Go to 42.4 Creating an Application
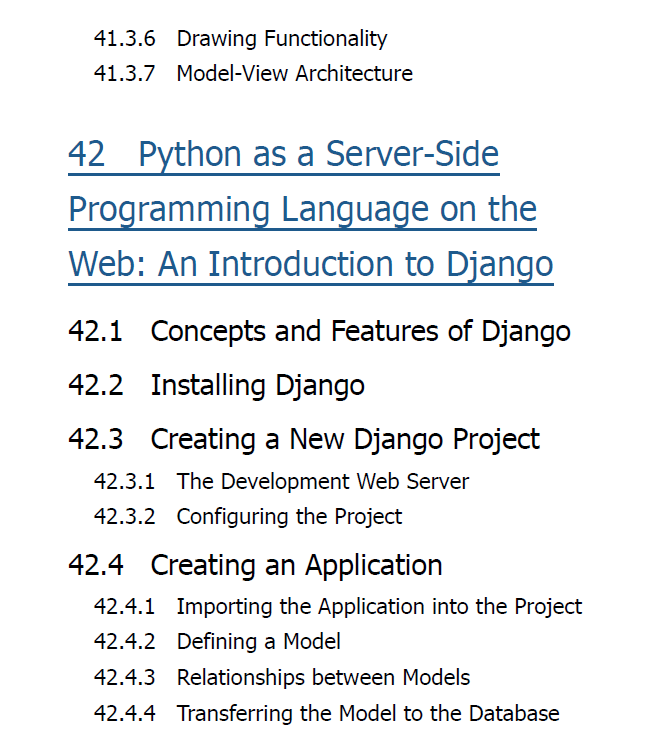The height and width of the screenshot is (750, 668). pos(255,565)
